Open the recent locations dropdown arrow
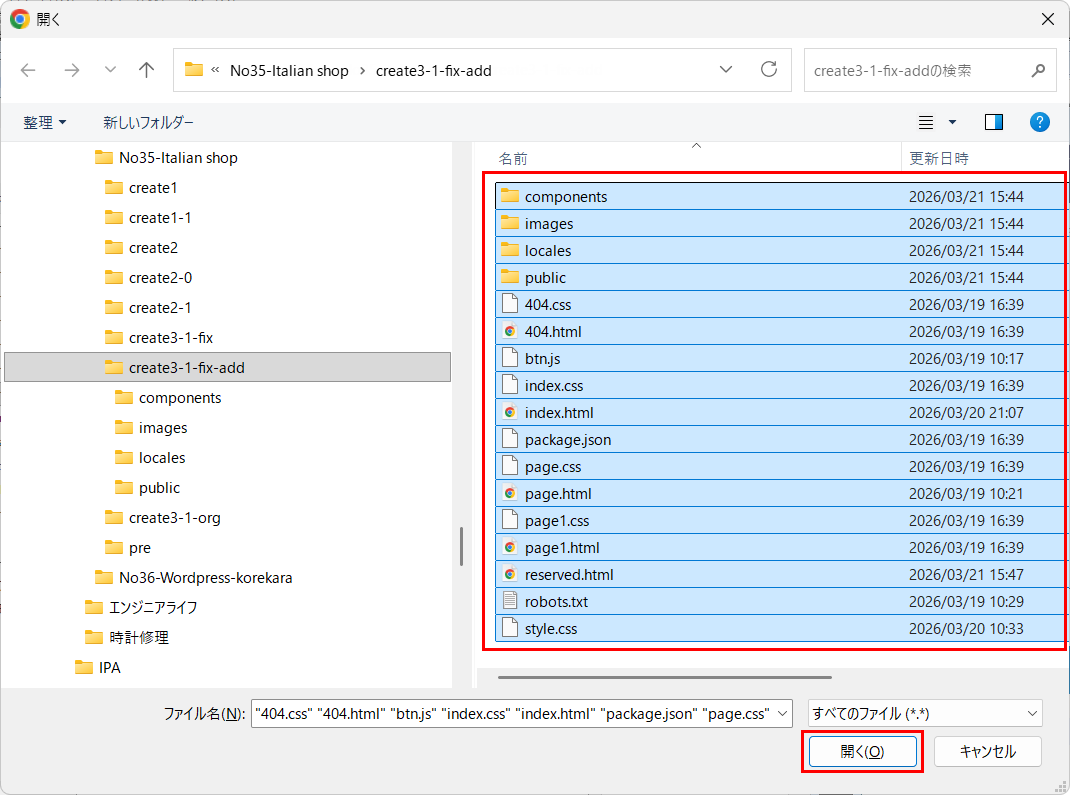 pyautogui.click(x=110, y=70)
